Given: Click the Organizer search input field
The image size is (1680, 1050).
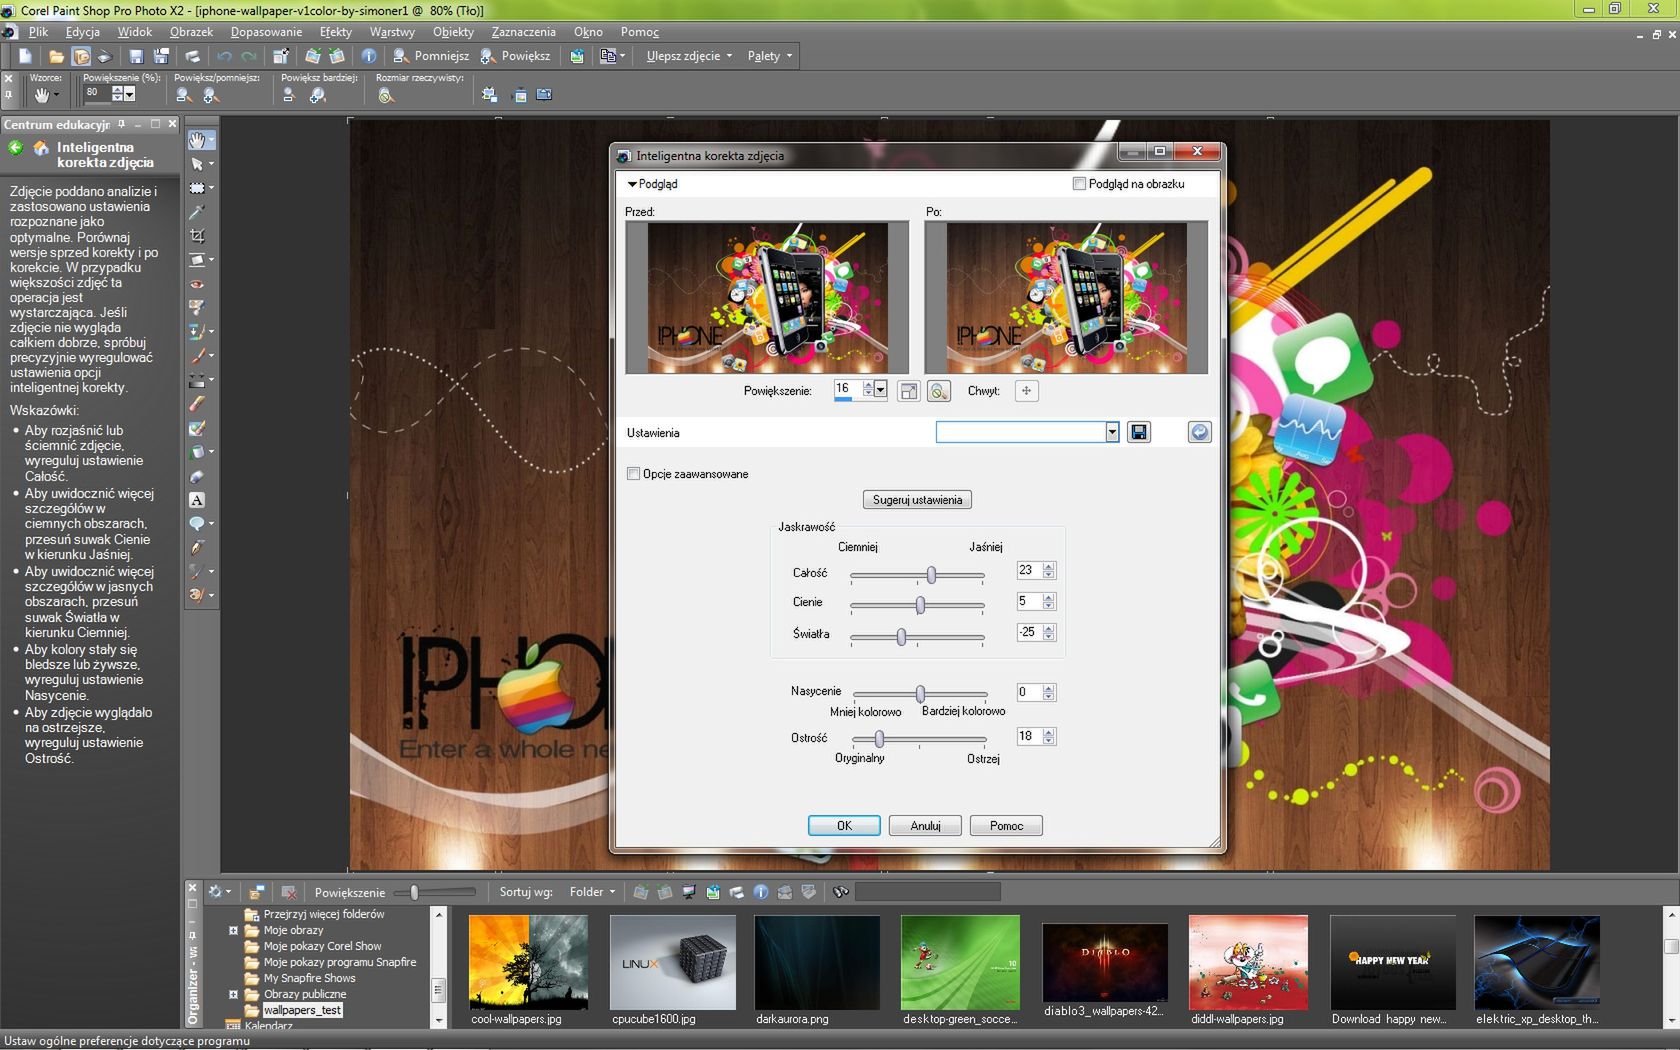Looking at the screenshot, I should click(927, 892).
